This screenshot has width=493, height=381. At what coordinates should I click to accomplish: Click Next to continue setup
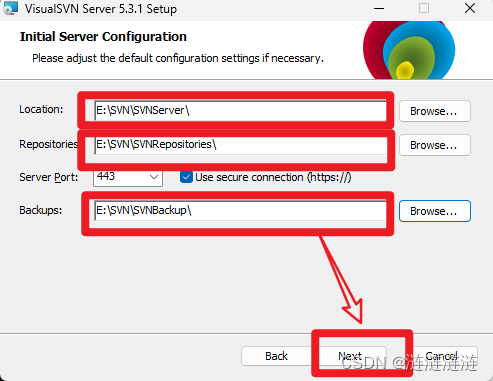(x=350, y=356)
